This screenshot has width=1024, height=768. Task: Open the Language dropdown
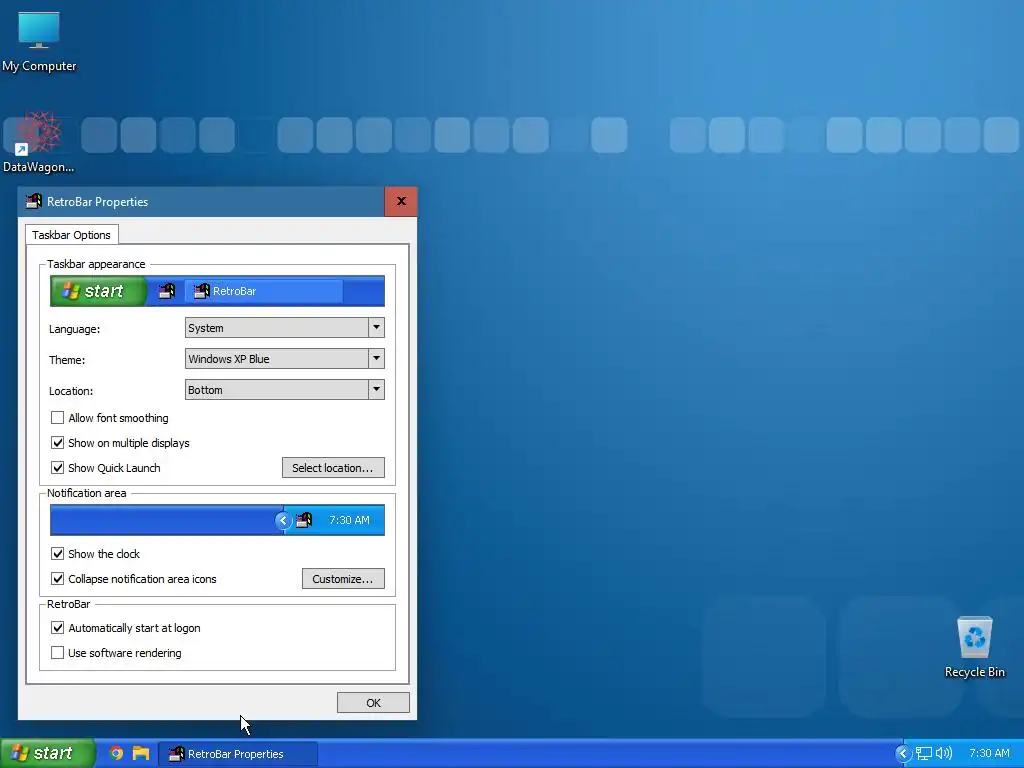point(285,328)
